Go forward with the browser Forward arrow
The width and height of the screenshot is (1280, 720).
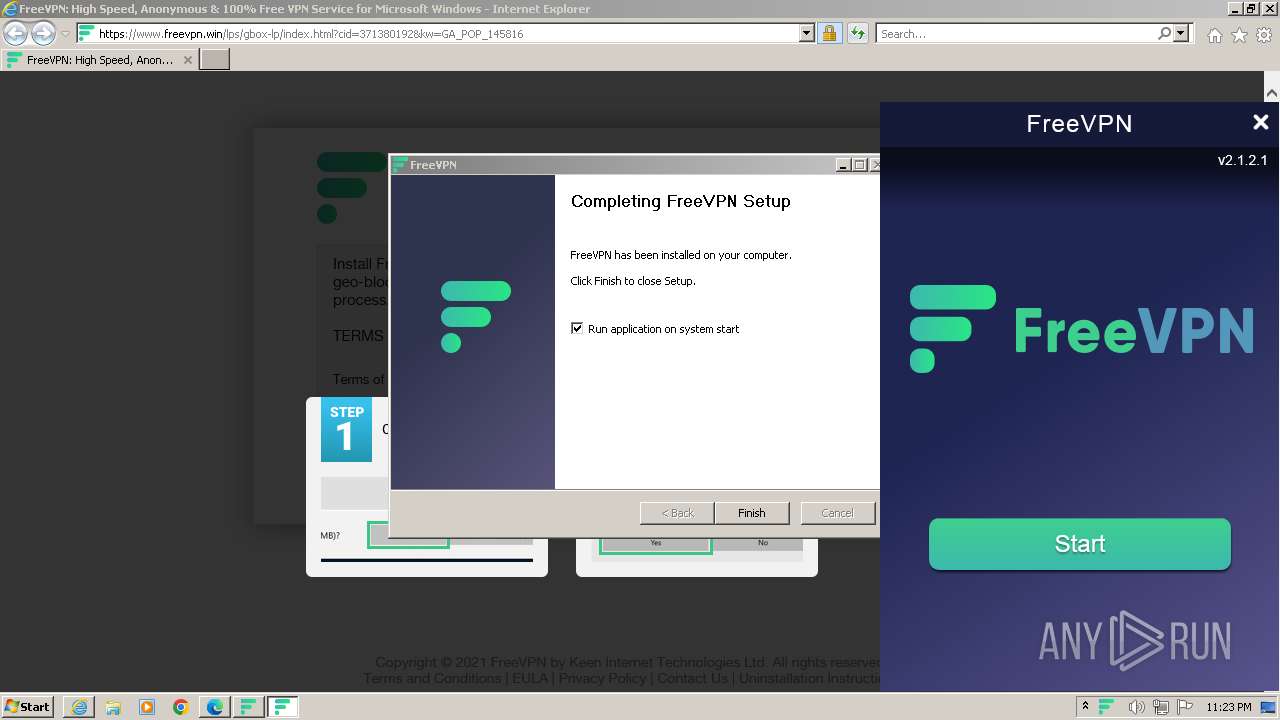(42, 34)
